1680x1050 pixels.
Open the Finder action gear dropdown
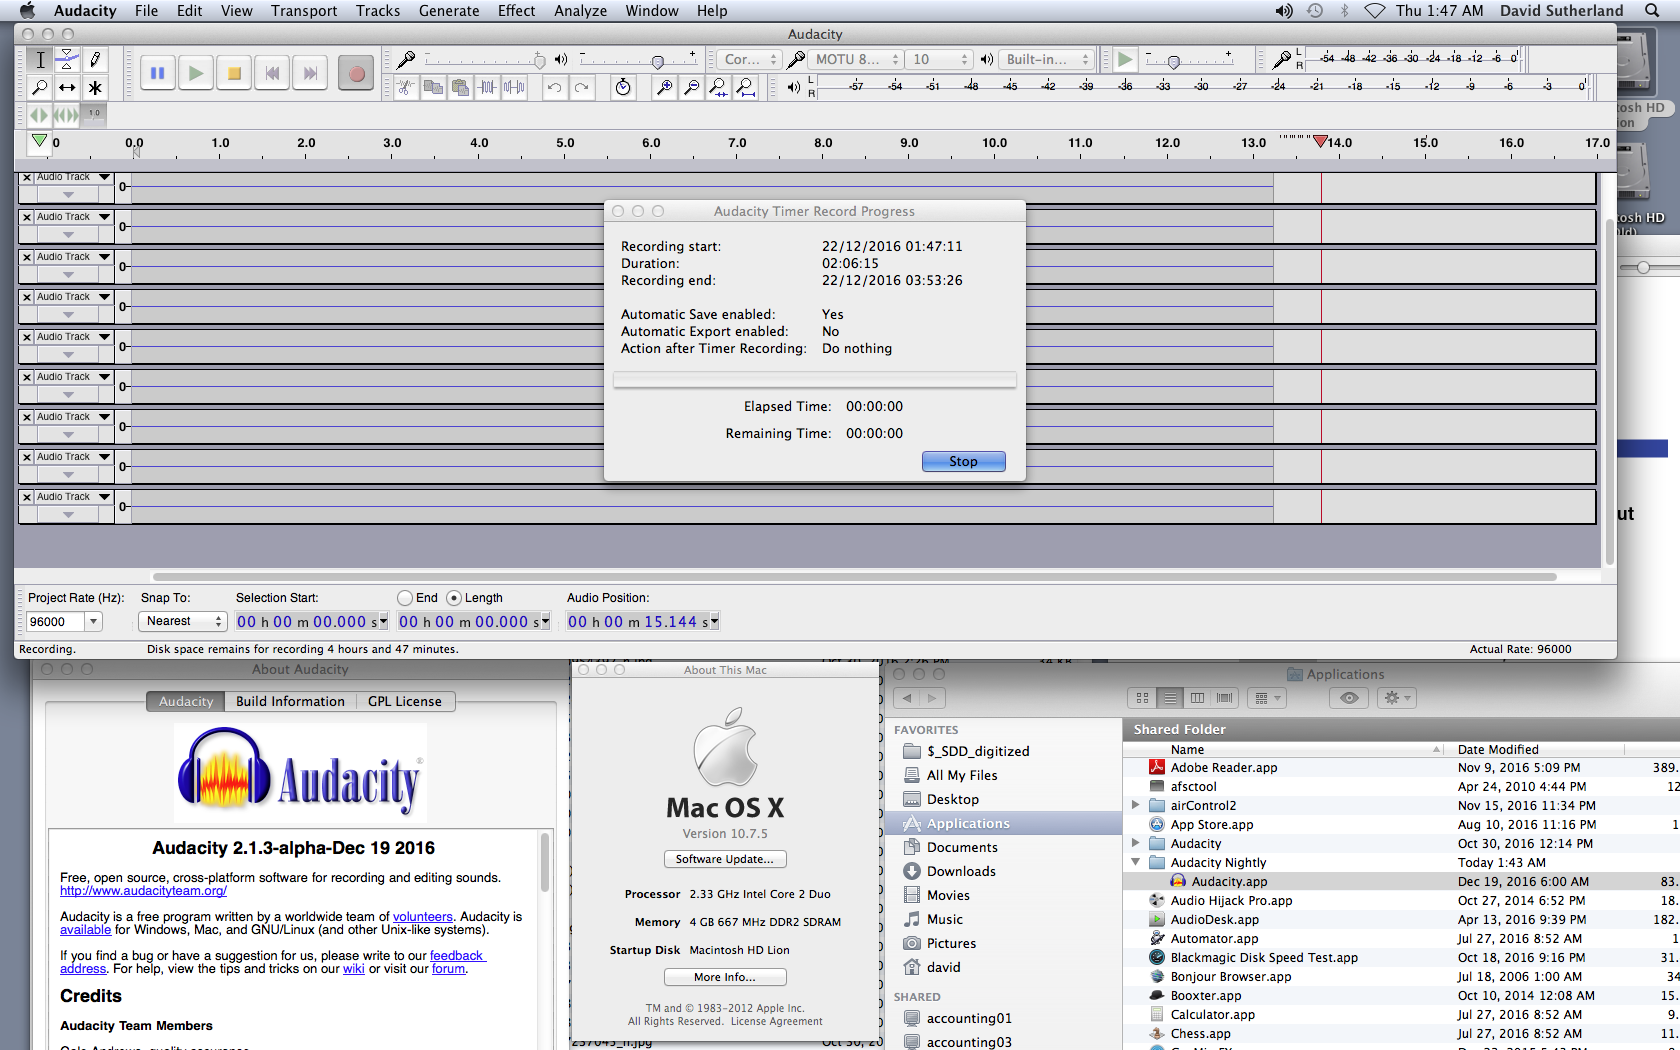coord(1397,698)
